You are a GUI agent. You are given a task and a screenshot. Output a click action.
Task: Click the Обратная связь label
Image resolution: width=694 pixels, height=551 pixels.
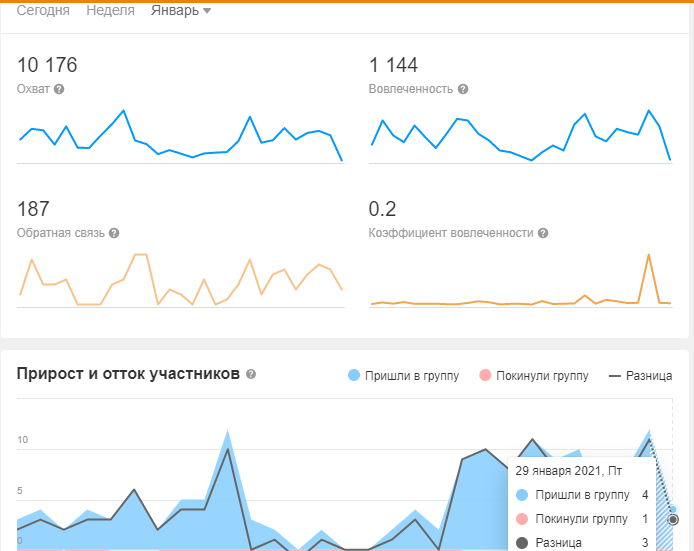pos(61,233)
